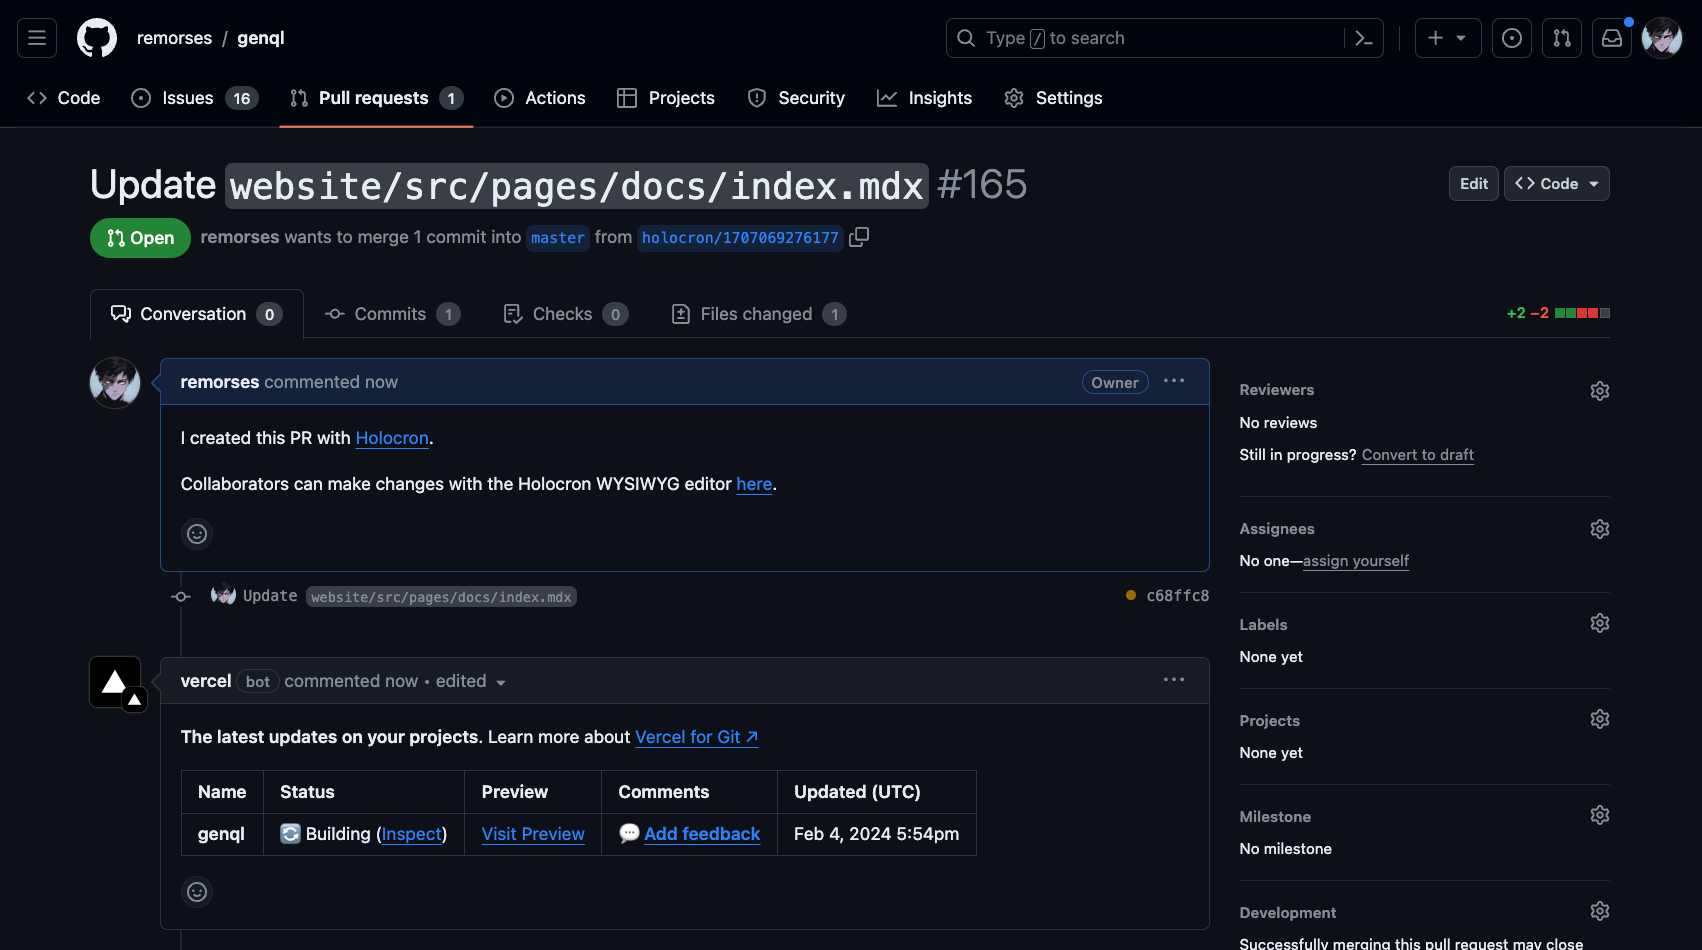Image resolution: width=1702 pixels, height=950 pixels.
Task: Click the Inspect deployment link
Action: coord(412,834)
